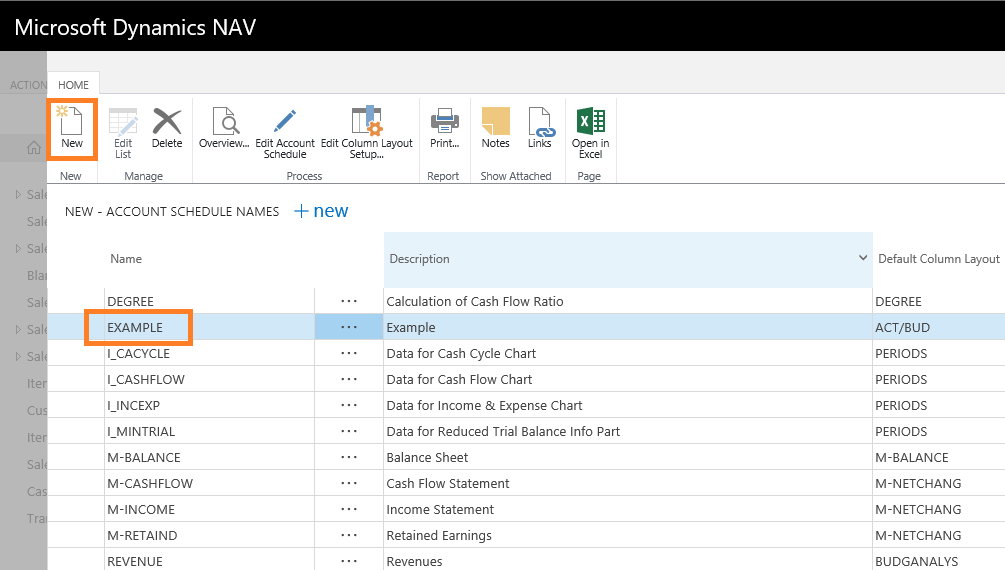Select the REVENUE name cell
Viewport: 1005px width, 570px height.
[210, 560]
